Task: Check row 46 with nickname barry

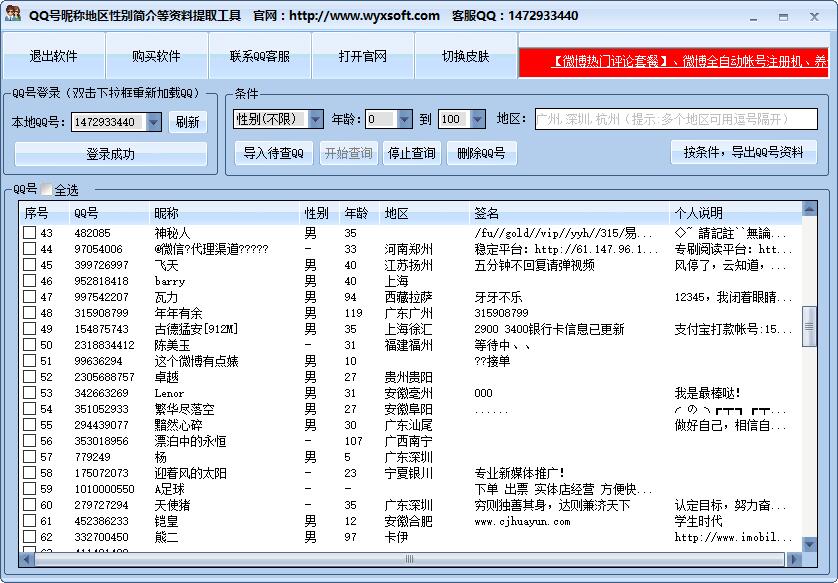Action: click(x=30, y=281)
